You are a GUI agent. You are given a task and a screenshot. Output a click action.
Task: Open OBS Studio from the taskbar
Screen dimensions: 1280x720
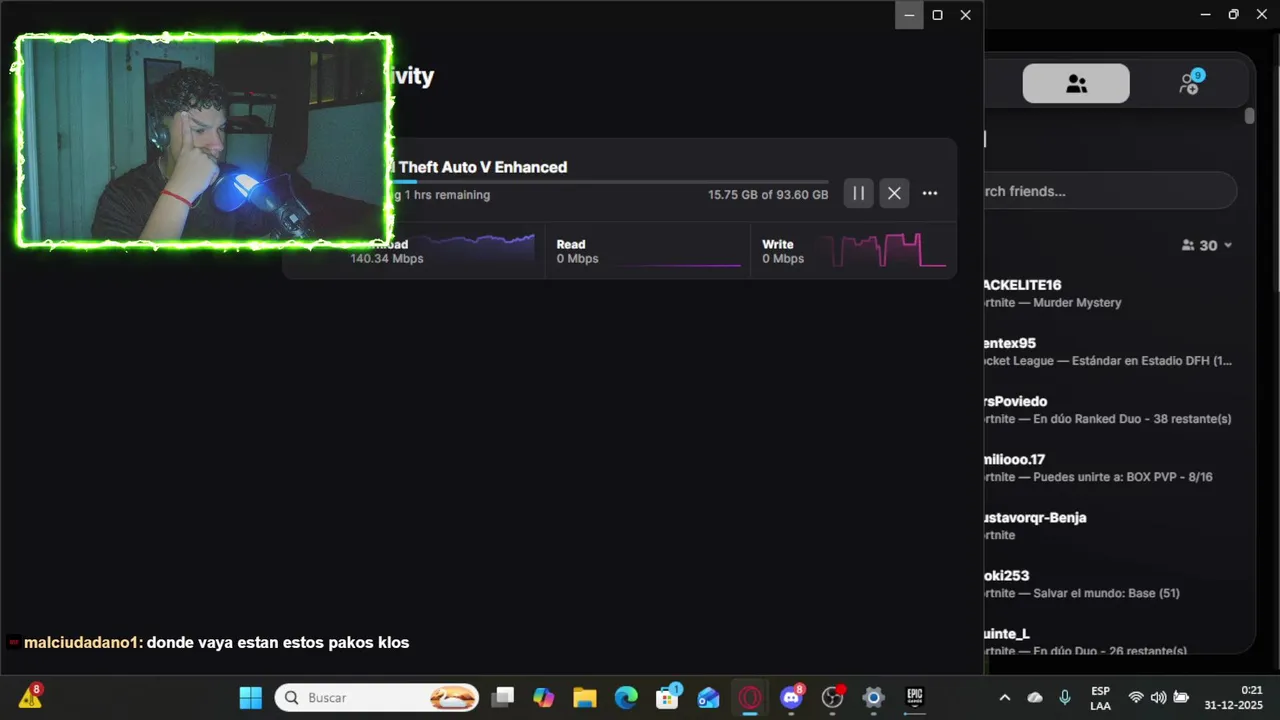tap(832, 697)
